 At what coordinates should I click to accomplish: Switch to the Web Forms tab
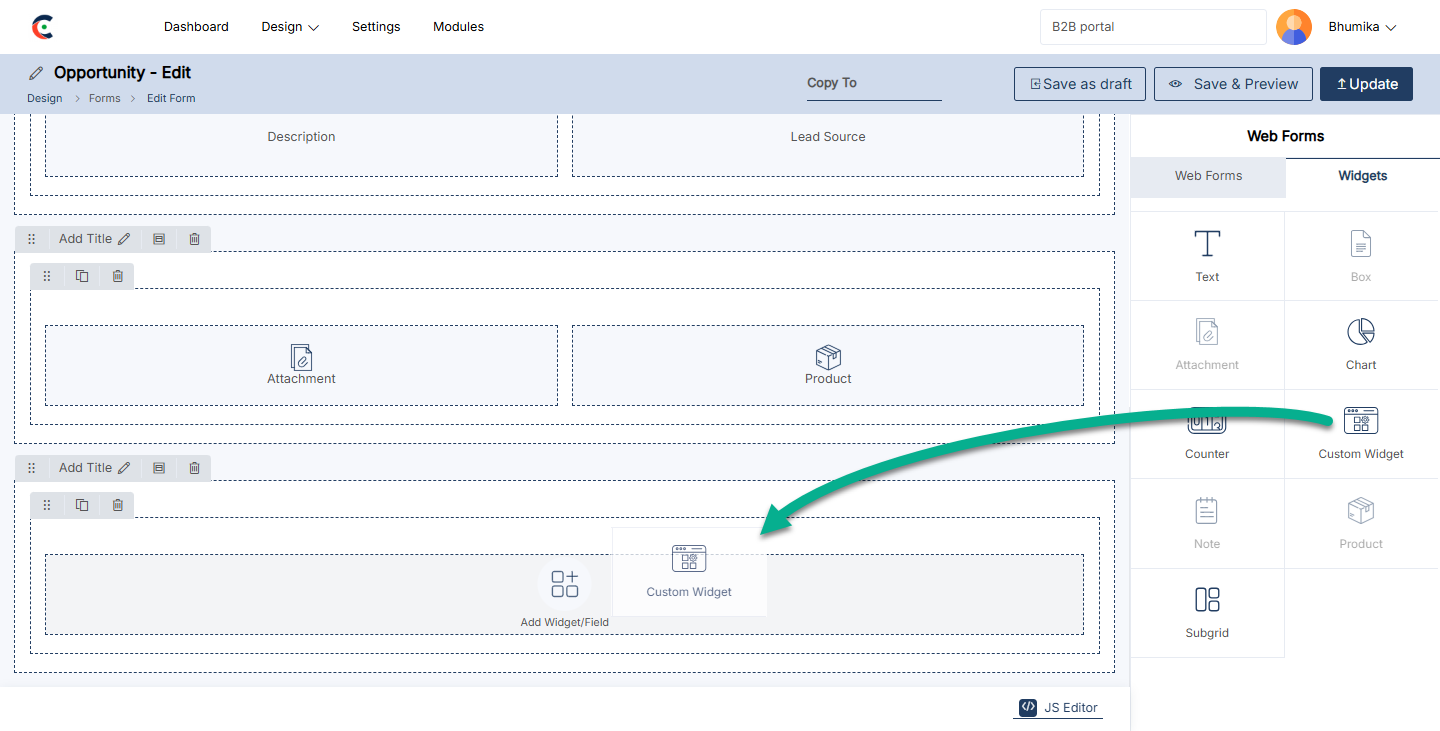point(1208,176)
